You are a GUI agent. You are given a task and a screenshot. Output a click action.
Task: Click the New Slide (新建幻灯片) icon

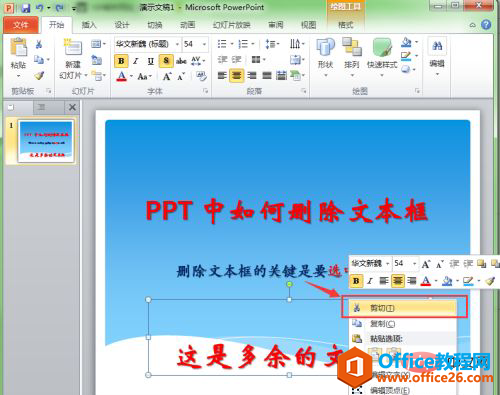coord(73,47)
